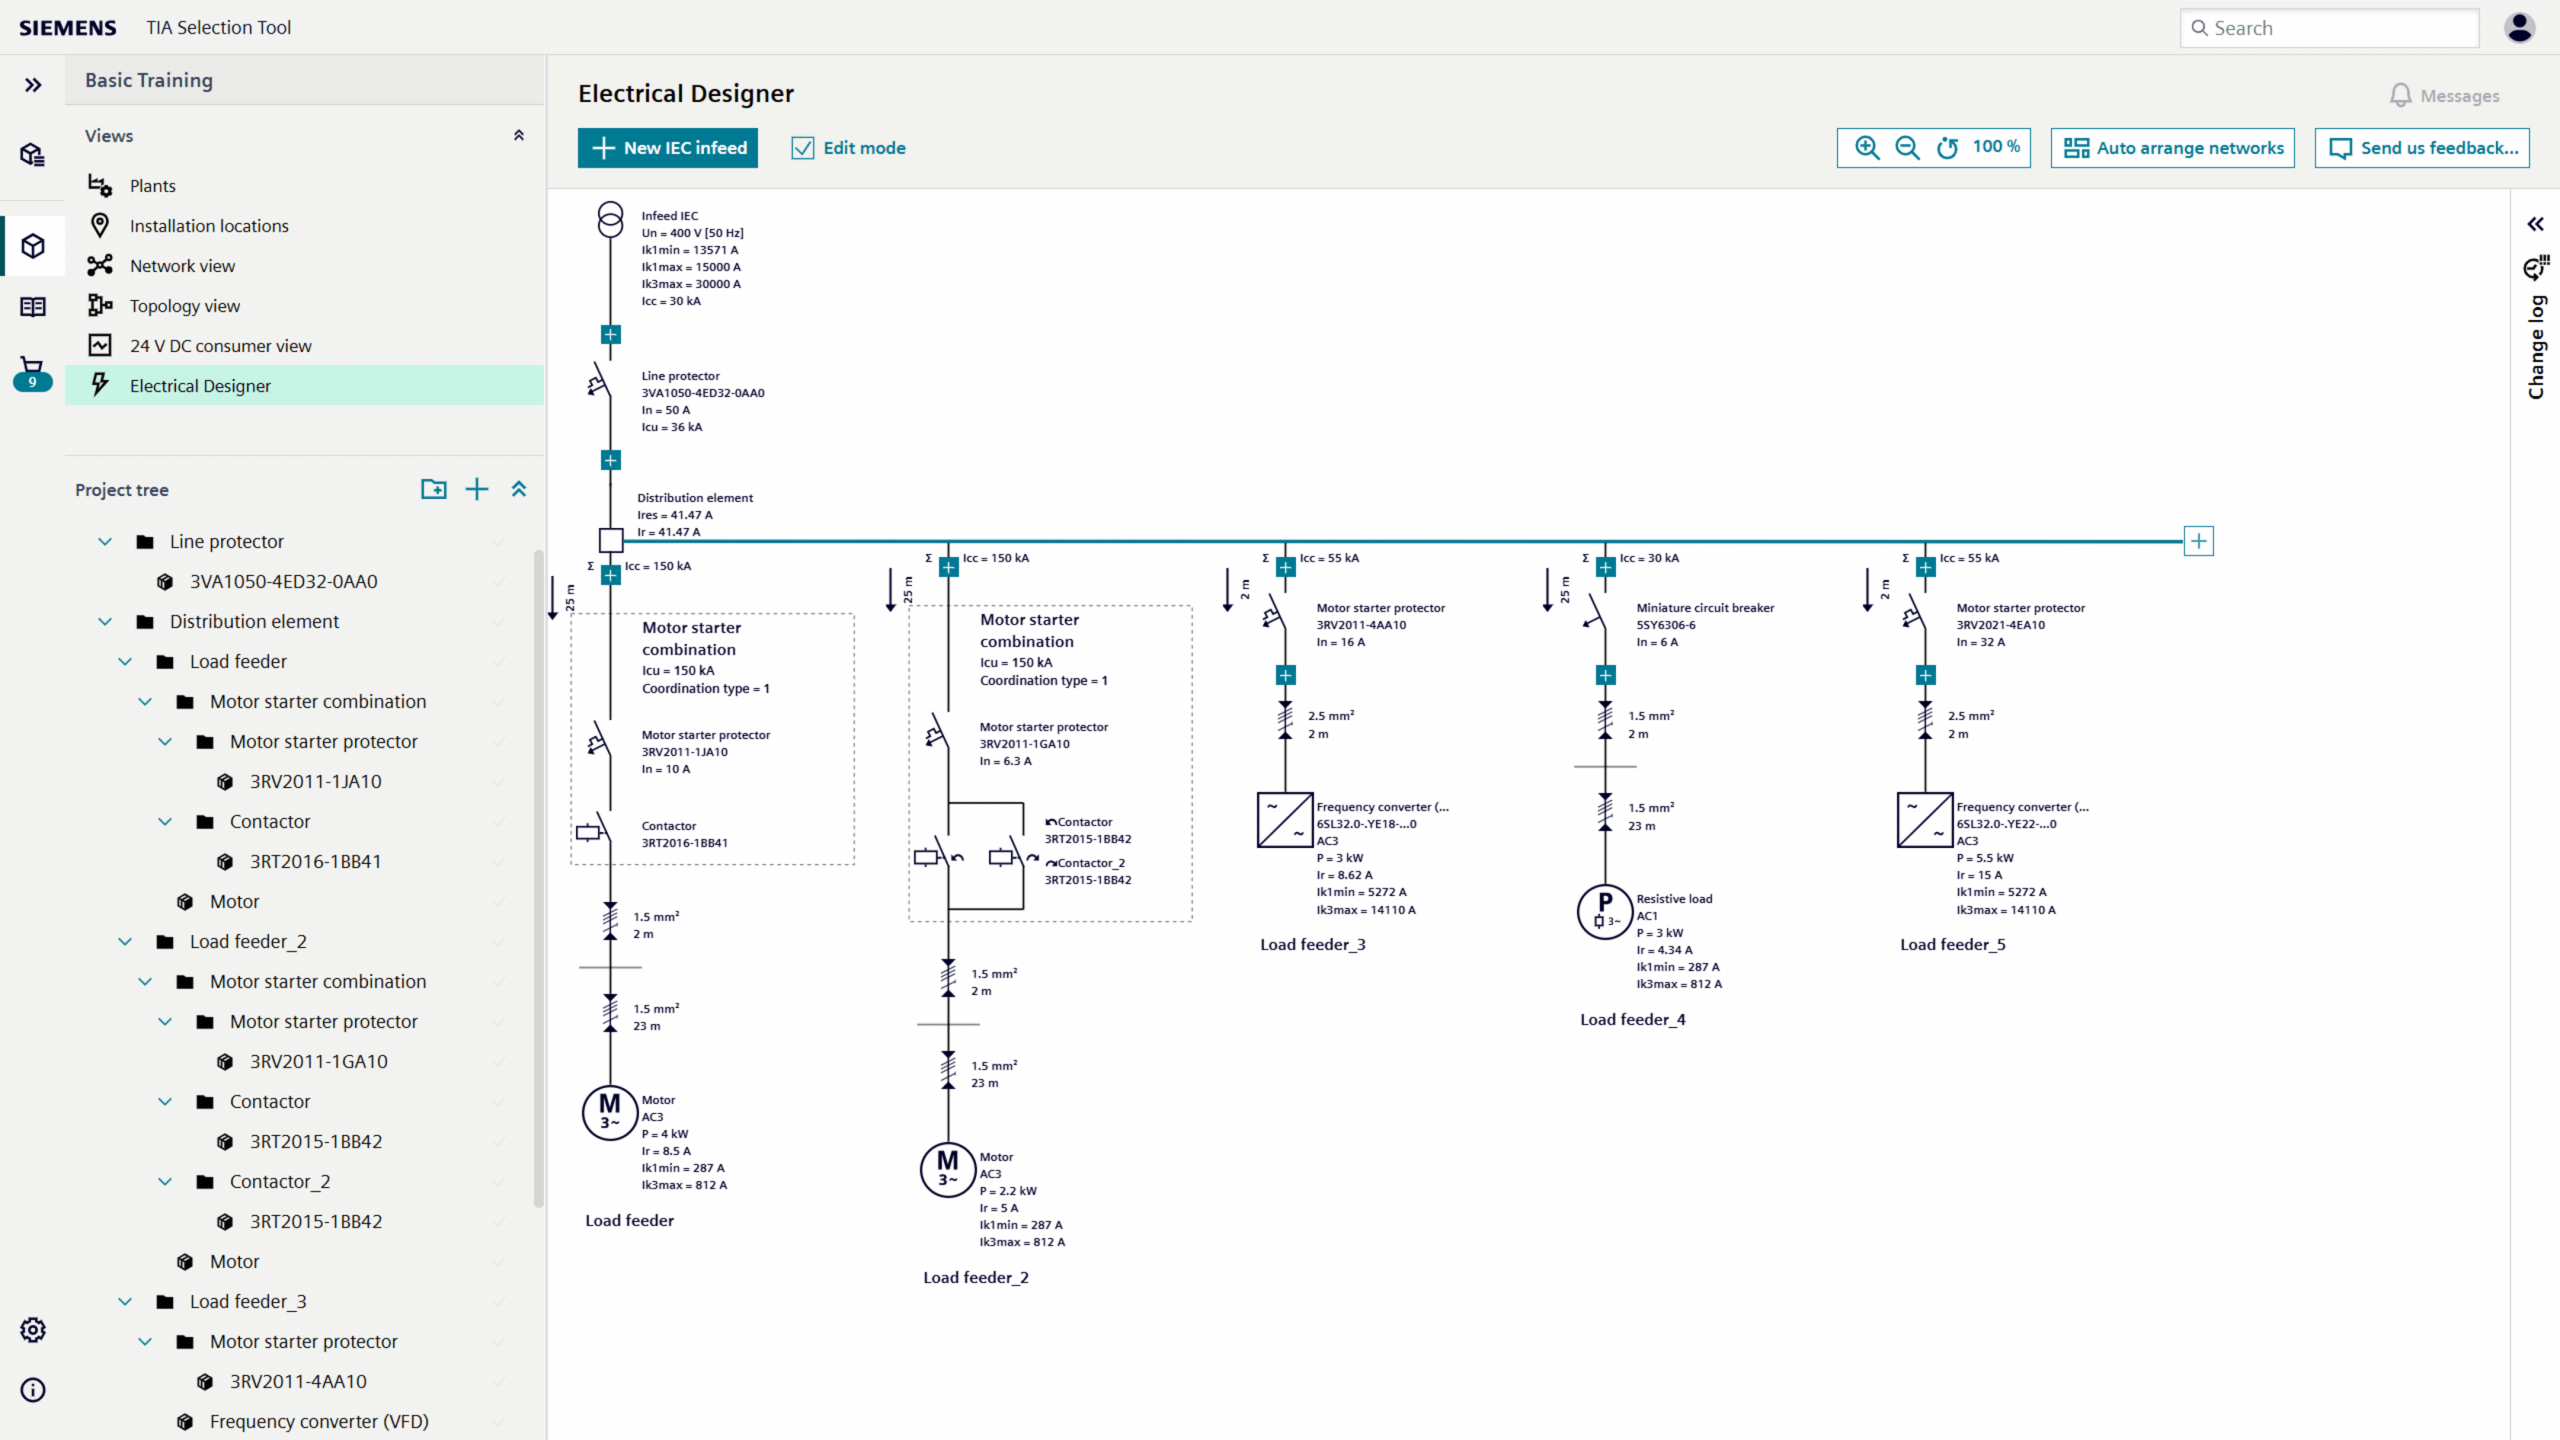This screenshot has width=2560, height=1440.
Task: Collapse the Views section chevron
Action: point(518,136)
